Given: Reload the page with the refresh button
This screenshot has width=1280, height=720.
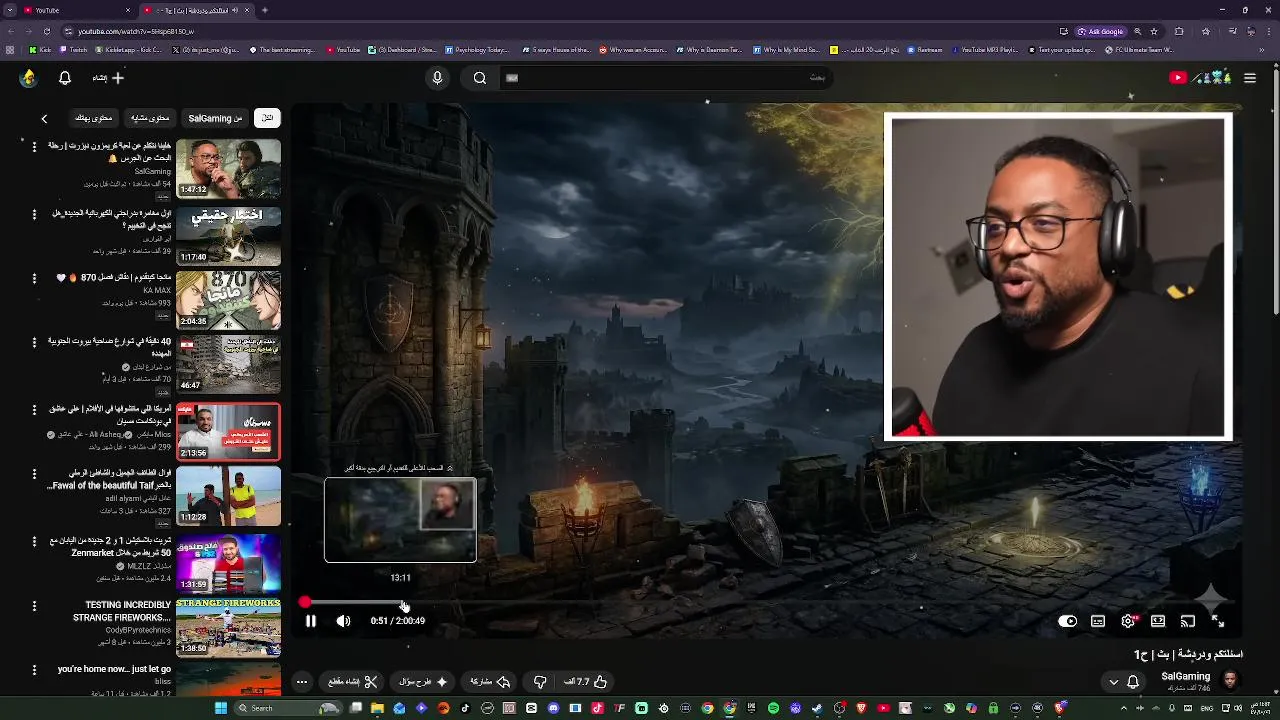Looking at the screenshot, I should point(46,31).
